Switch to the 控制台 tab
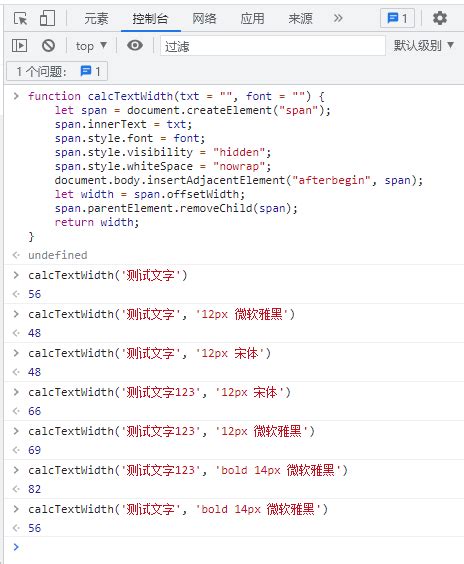This screenshot has height=564, width=464. pyautogui.click(x=150, y=18)
